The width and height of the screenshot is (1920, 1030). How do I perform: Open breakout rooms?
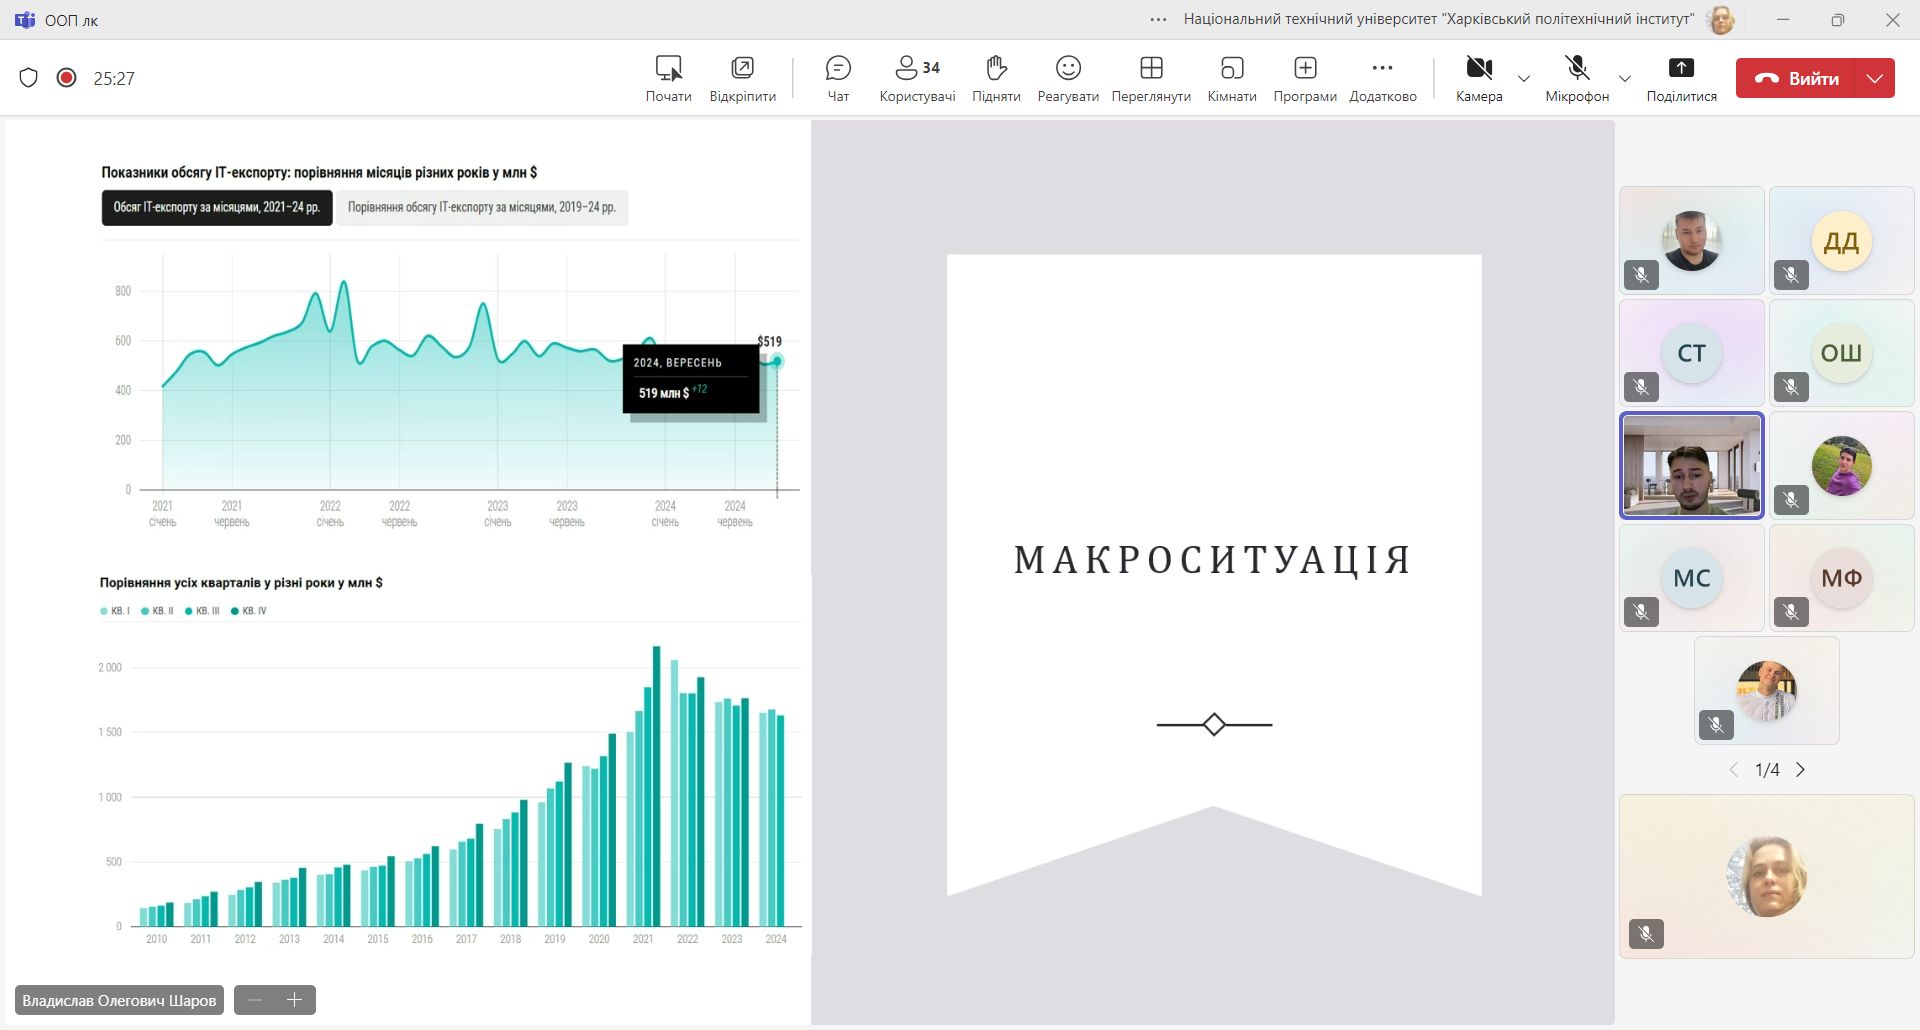[x=1232, y=78]
